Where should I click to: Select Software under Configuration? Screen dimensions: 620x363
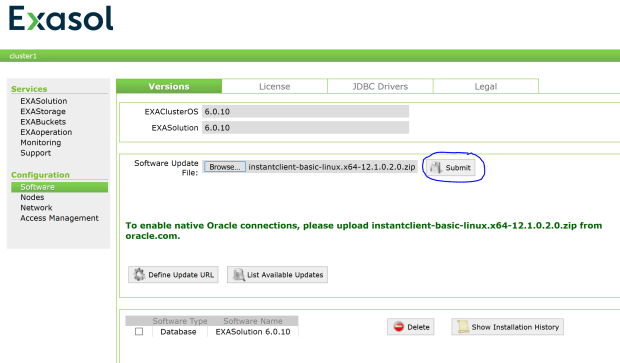point(59,187)
